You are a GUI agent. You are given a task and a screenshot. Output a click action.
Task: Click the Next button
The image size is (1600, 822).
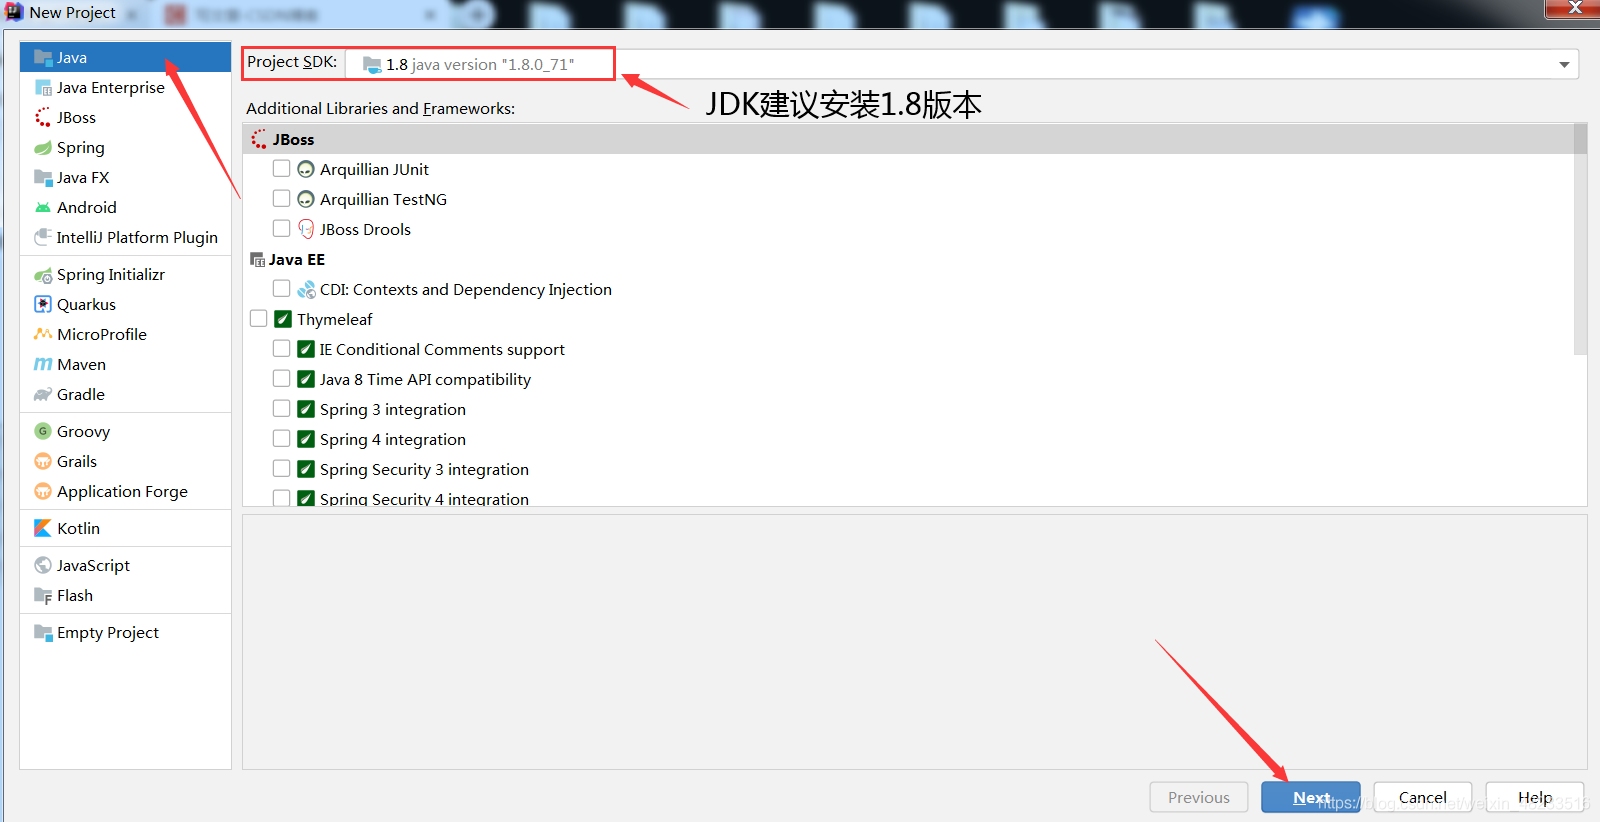point(1311,797)
